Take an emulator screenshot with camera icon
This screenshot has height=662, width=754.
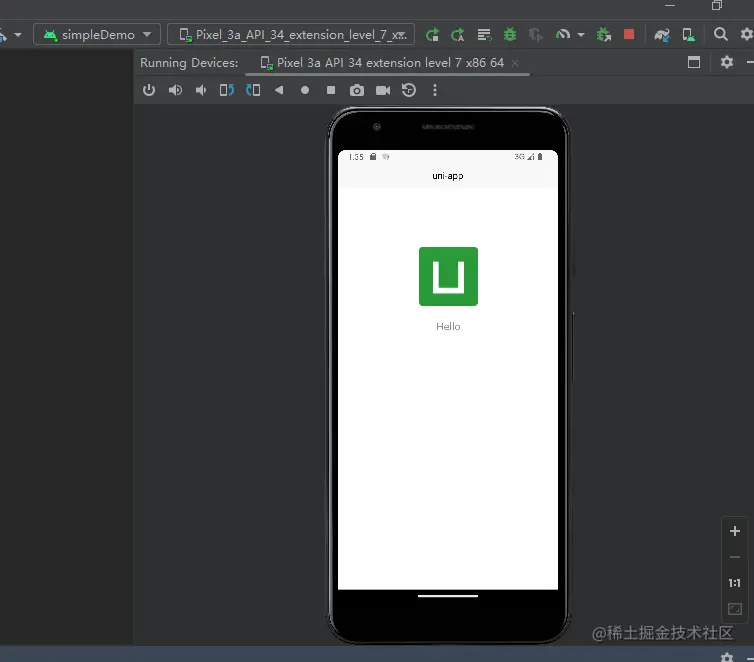tap(357, 90)
